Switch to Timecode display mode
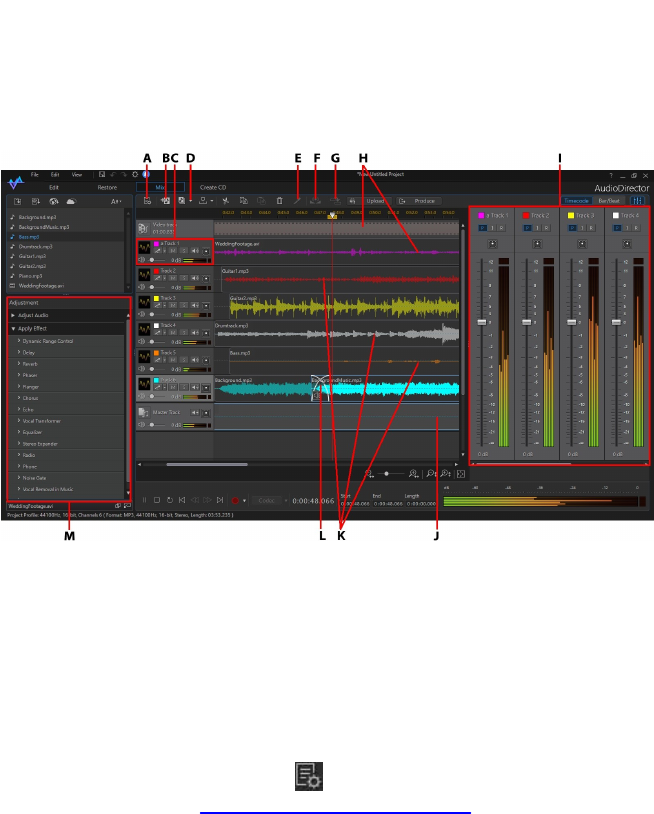The height and width of the screenshot is (814, 654). tap(576, 200)
